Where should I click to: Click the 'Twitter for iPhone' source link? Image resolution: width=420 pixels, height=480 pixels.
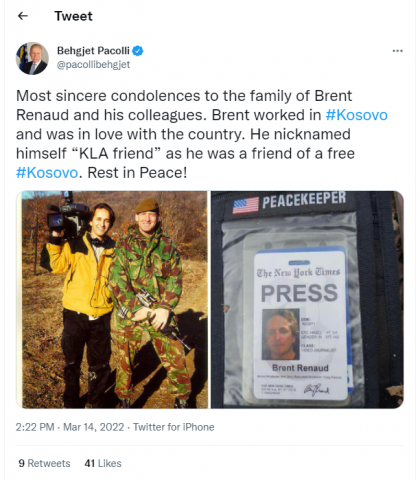[174, 427]
